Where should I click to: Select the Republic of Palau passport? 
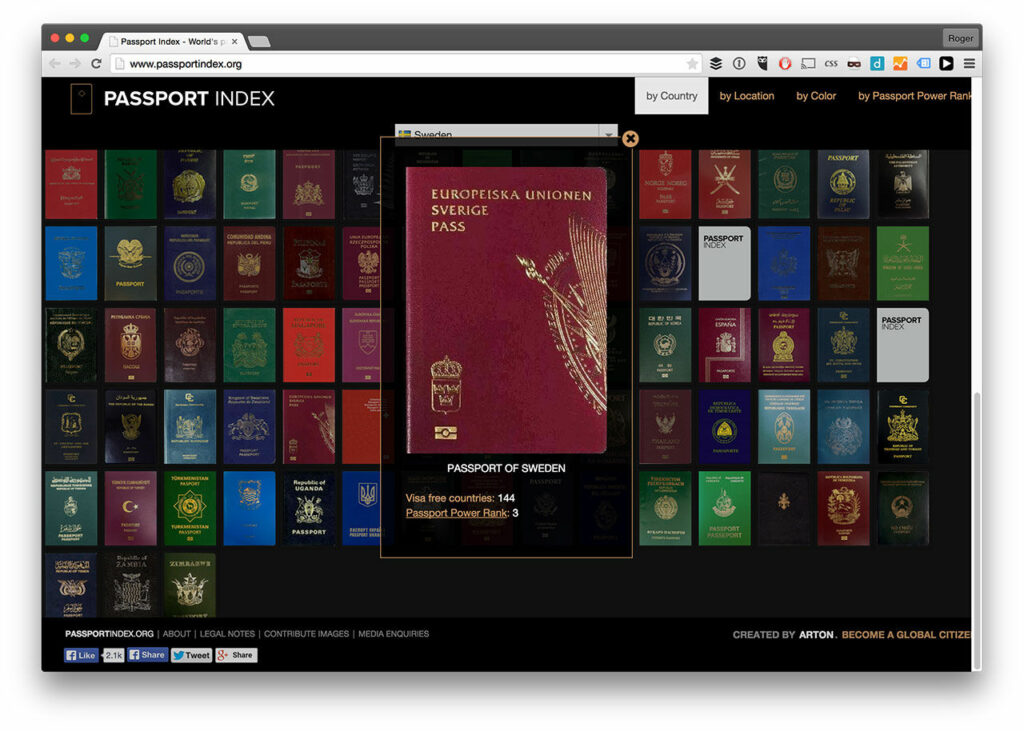tap(843, 184)
